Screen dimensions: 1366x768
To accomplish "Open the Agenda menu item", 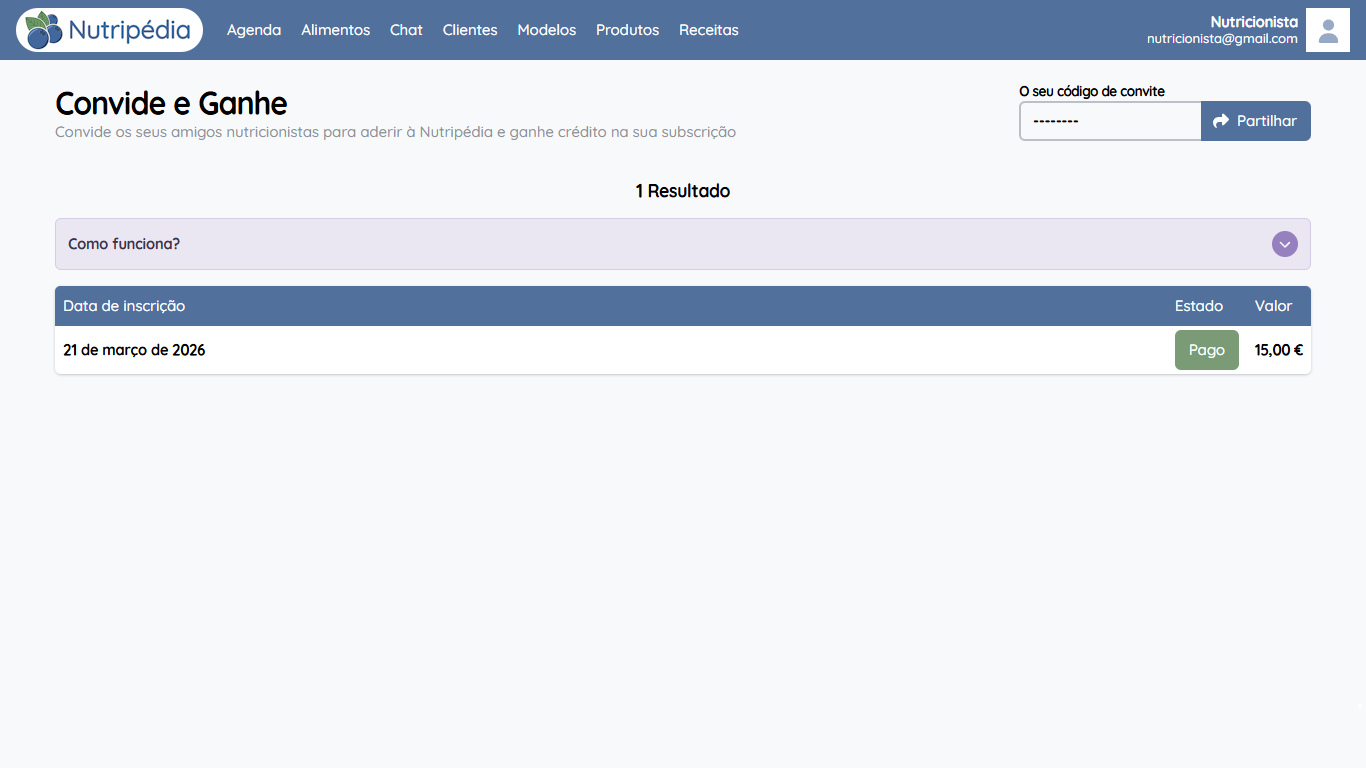I will (254, 30).
